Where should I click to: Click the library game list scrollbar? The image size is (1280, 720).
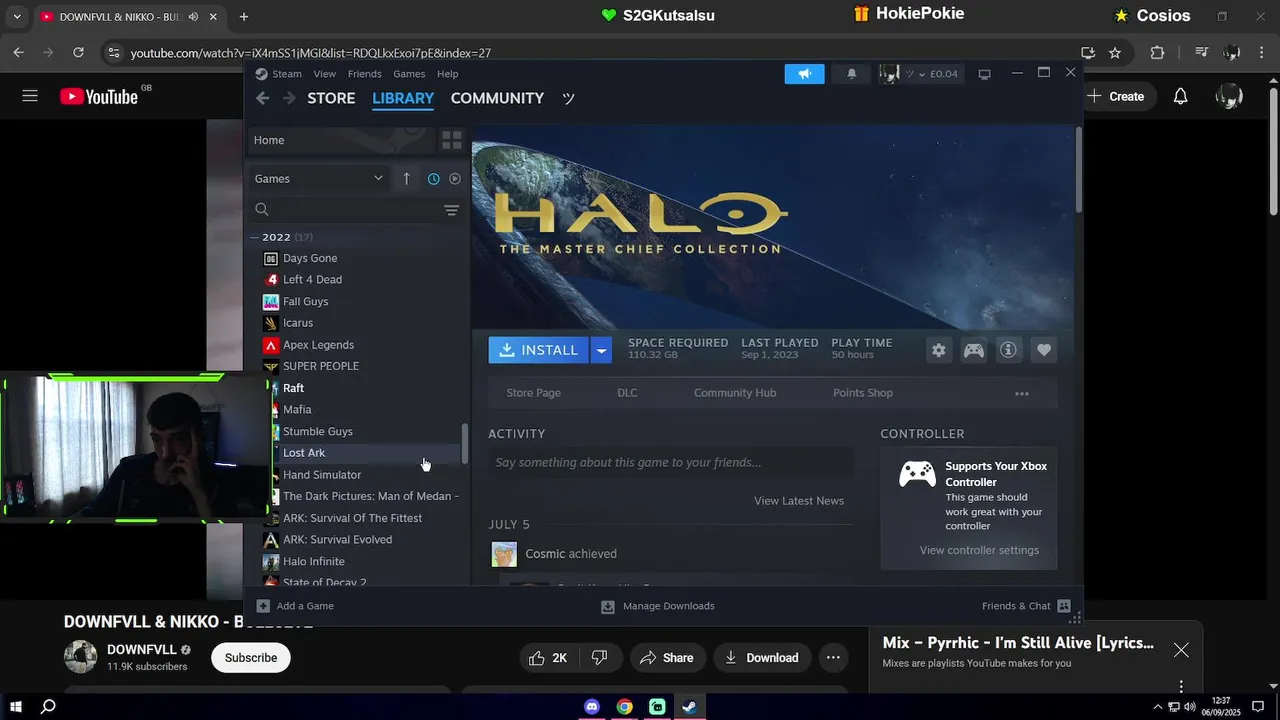point(464,444)
